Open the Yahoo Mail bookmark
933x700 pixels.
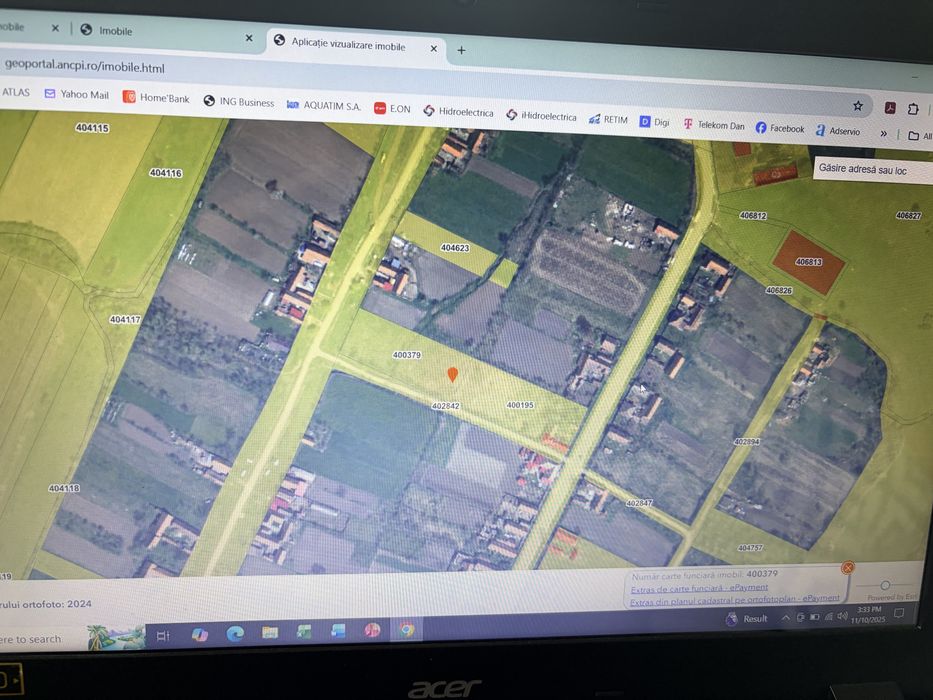[x=76, y=94]
